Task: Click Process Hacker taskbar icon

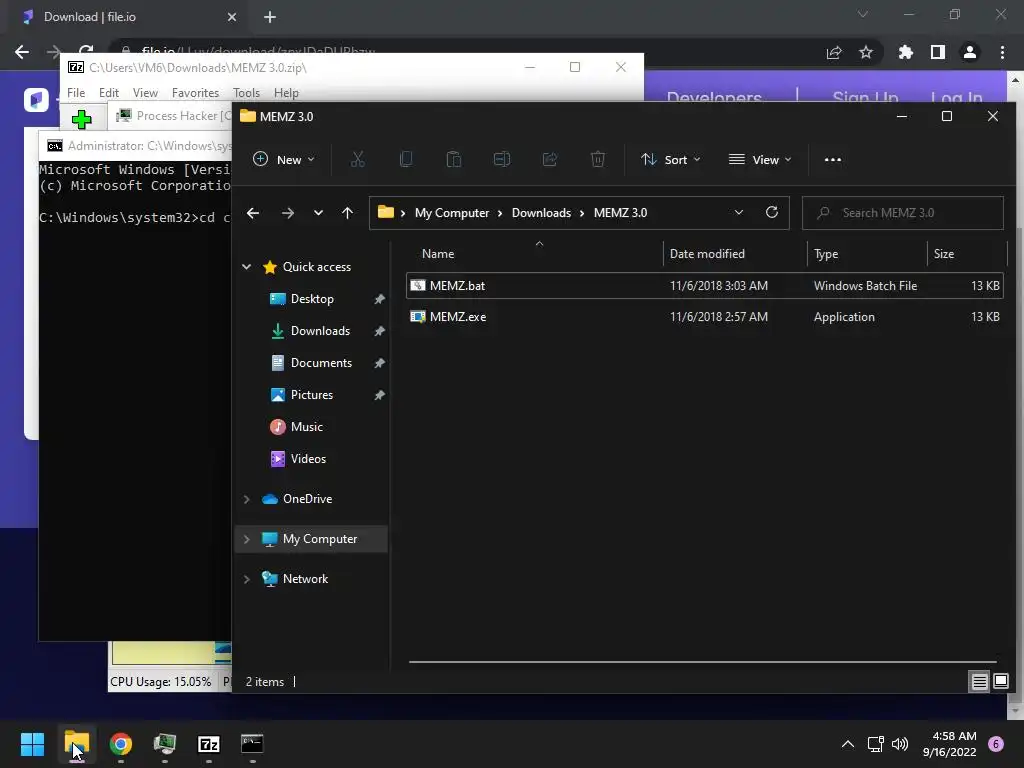Action: click(165, 743)
